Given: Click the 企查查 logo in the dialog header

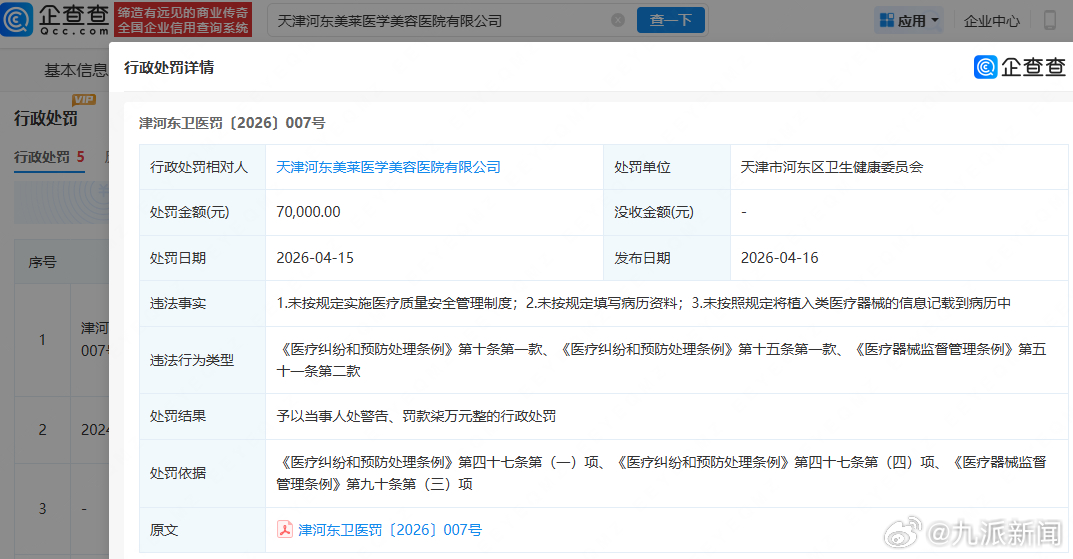Looking at the screenshot, I should click(x=1020, y=67).
